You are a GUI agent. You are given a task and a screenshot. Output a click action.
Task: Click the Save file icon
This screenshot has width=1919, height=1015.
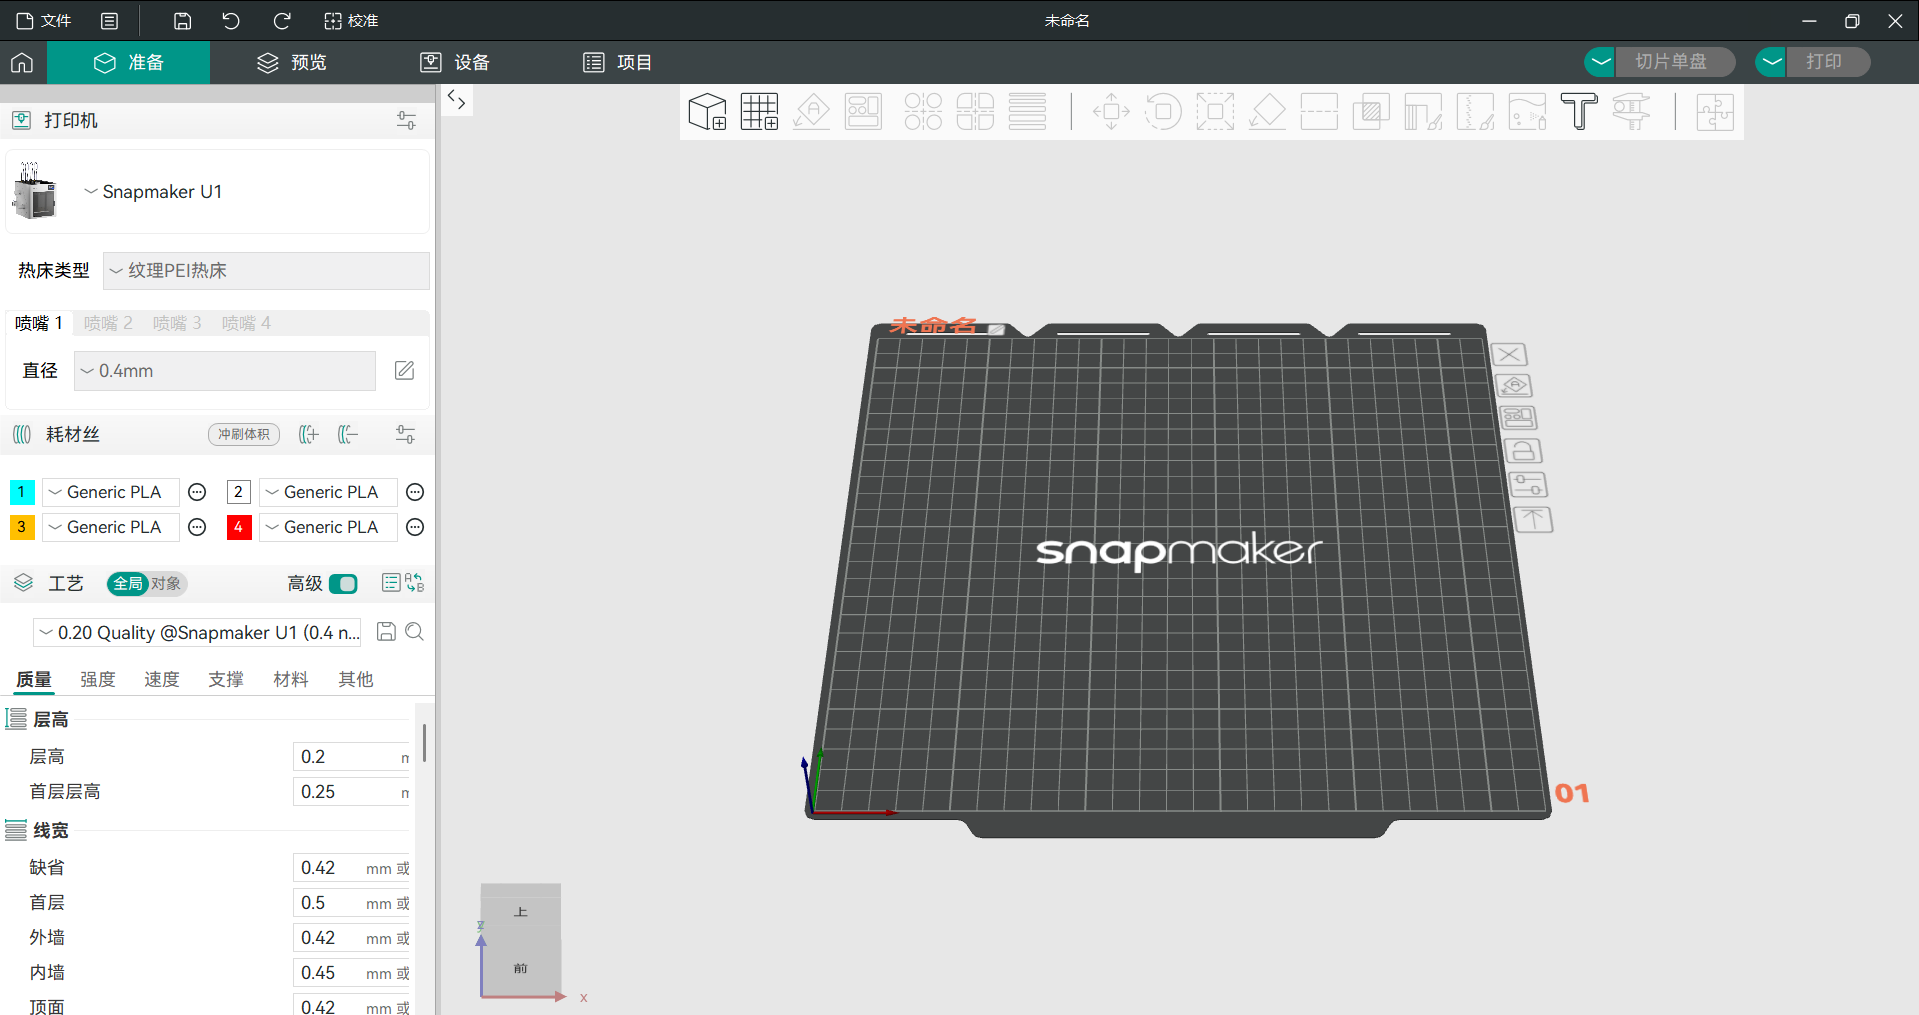(182, 21)
